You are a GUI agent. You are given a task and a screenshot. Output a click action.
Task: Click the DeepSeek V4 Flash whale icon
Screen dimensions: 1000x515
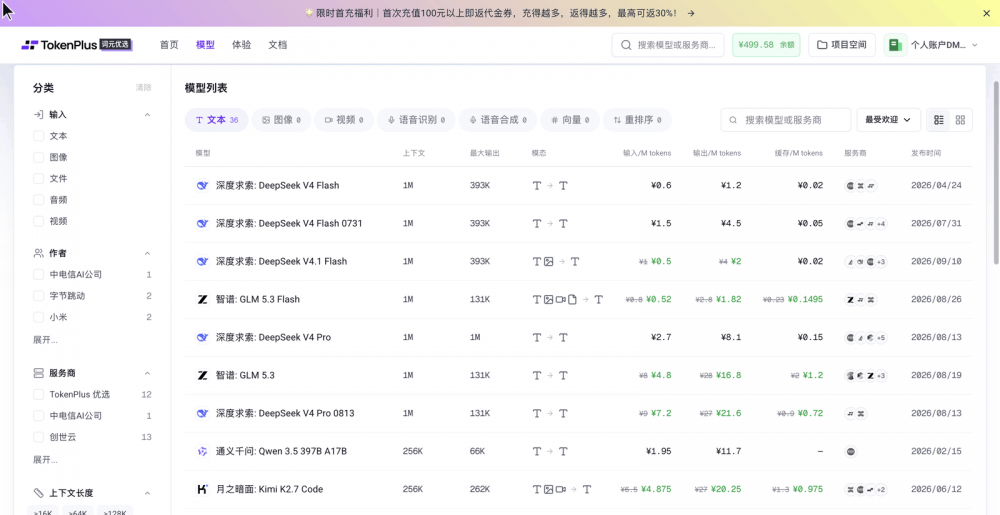point(202,185)
